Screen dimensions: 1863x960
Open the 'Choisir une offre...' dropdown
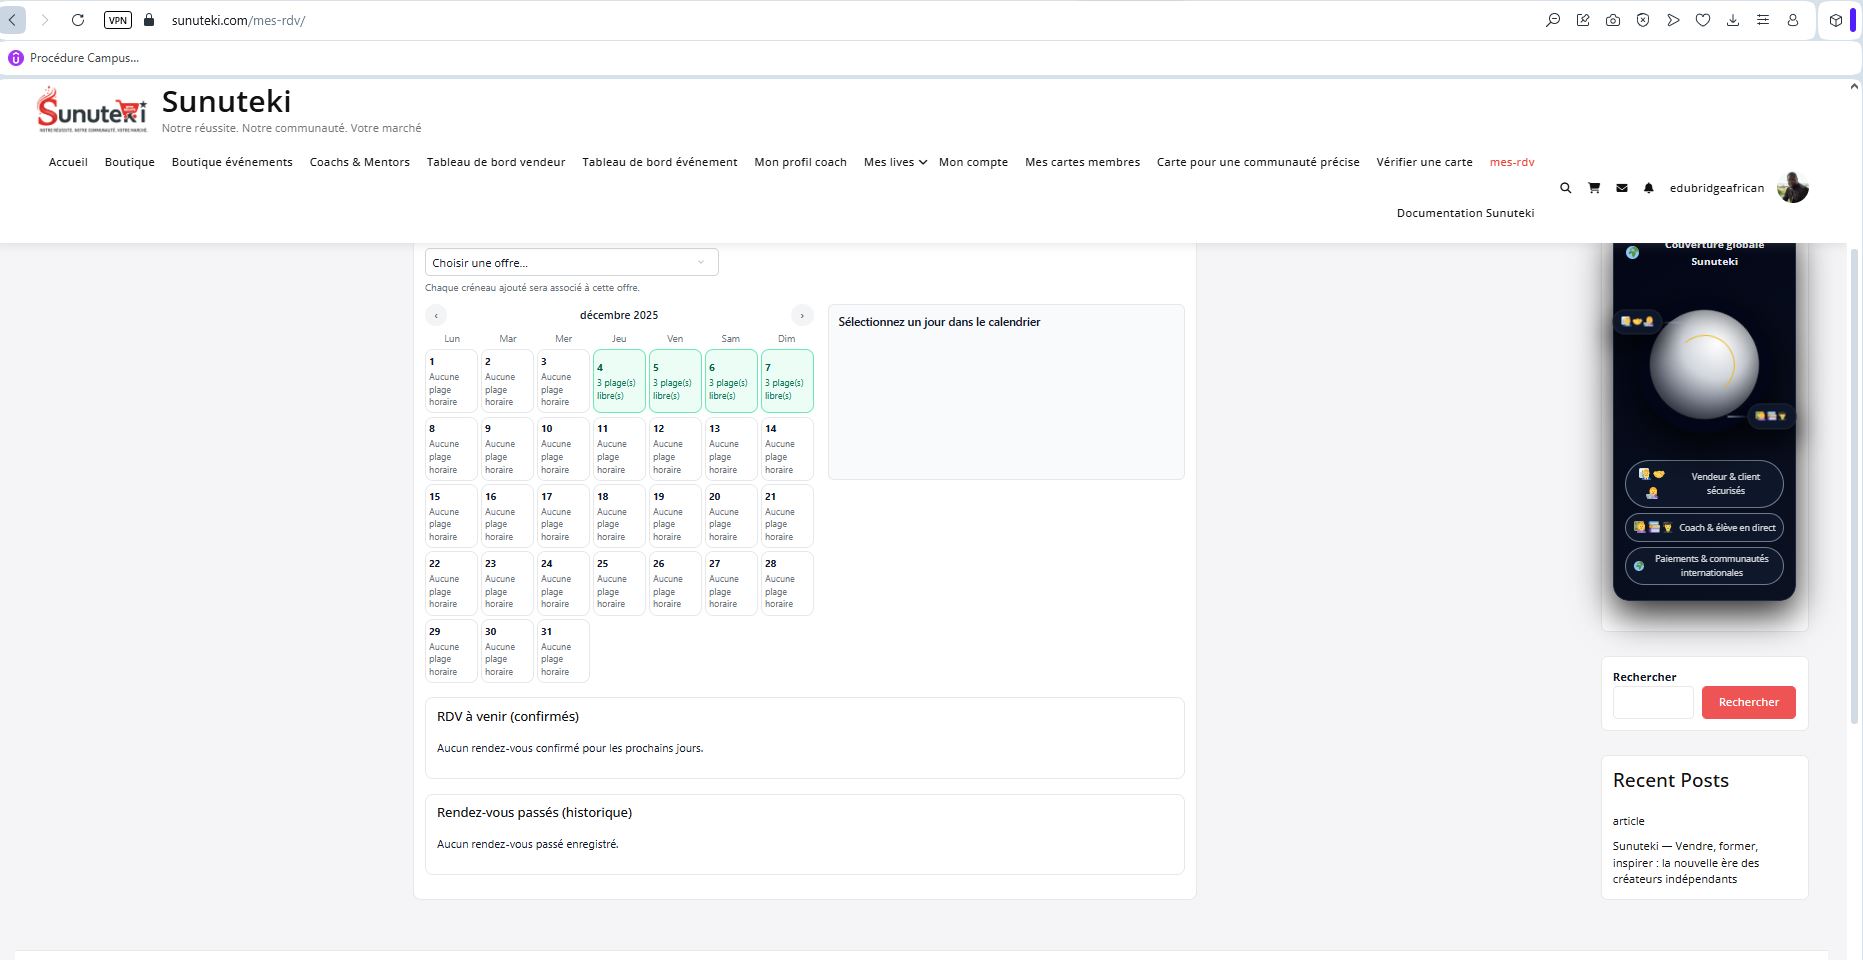pyautogui.click(x=571, y=263)
